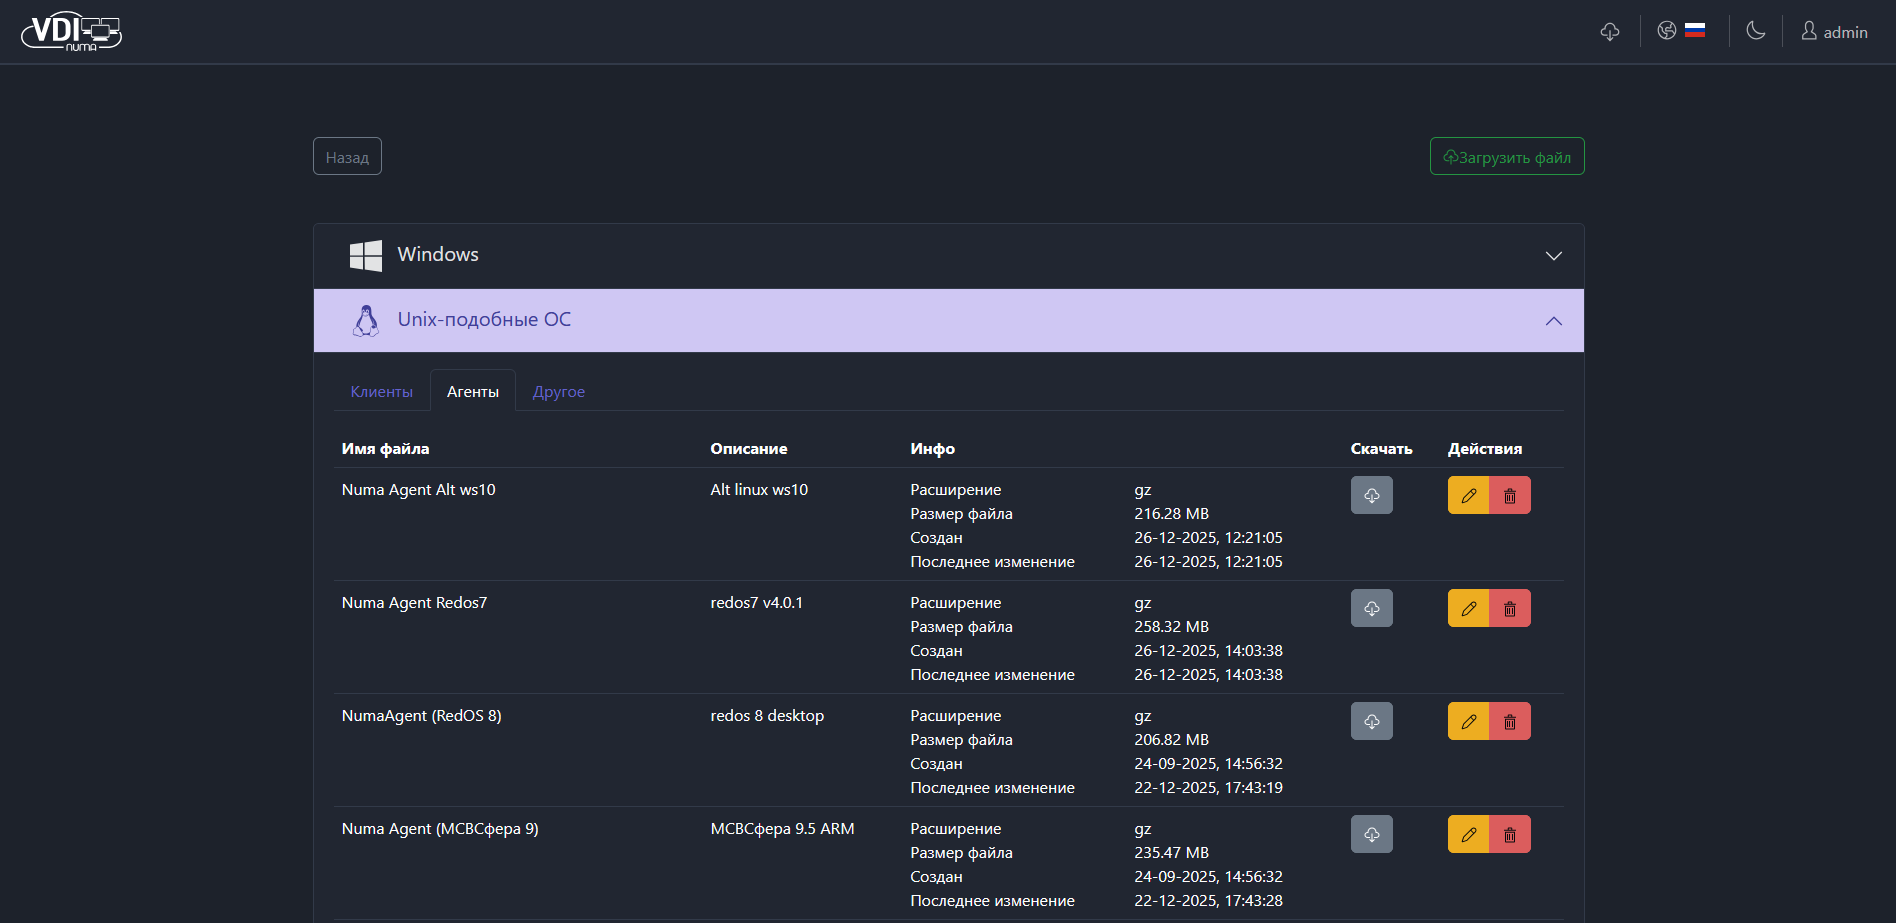Toggle dark mode with the moon icon

[x=1755, y=31]
